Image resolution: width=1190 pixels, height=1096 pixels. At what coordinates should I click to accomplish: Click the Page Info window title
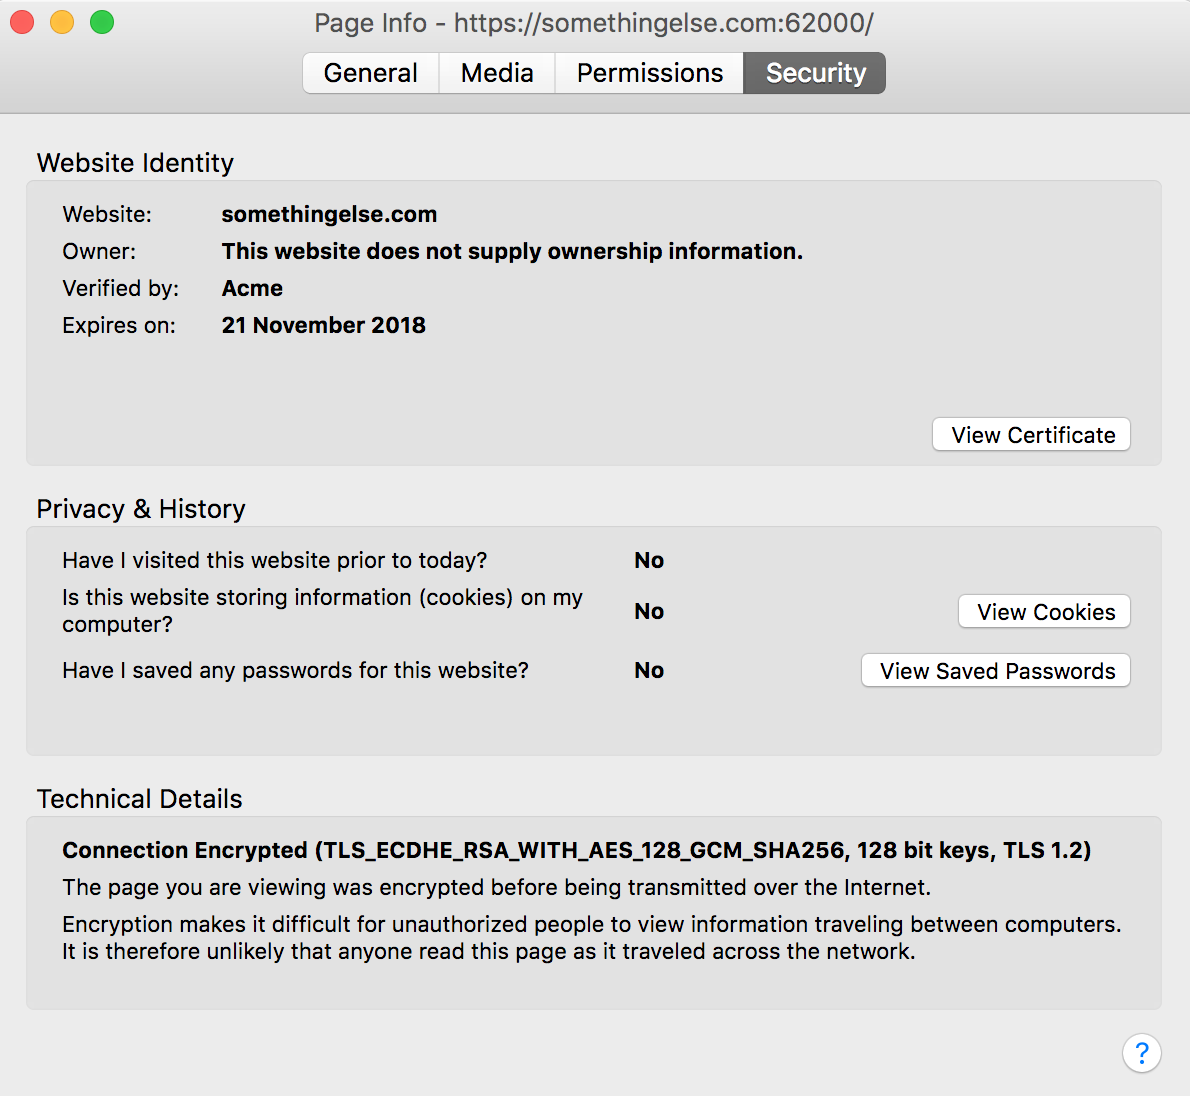(594, 23)
